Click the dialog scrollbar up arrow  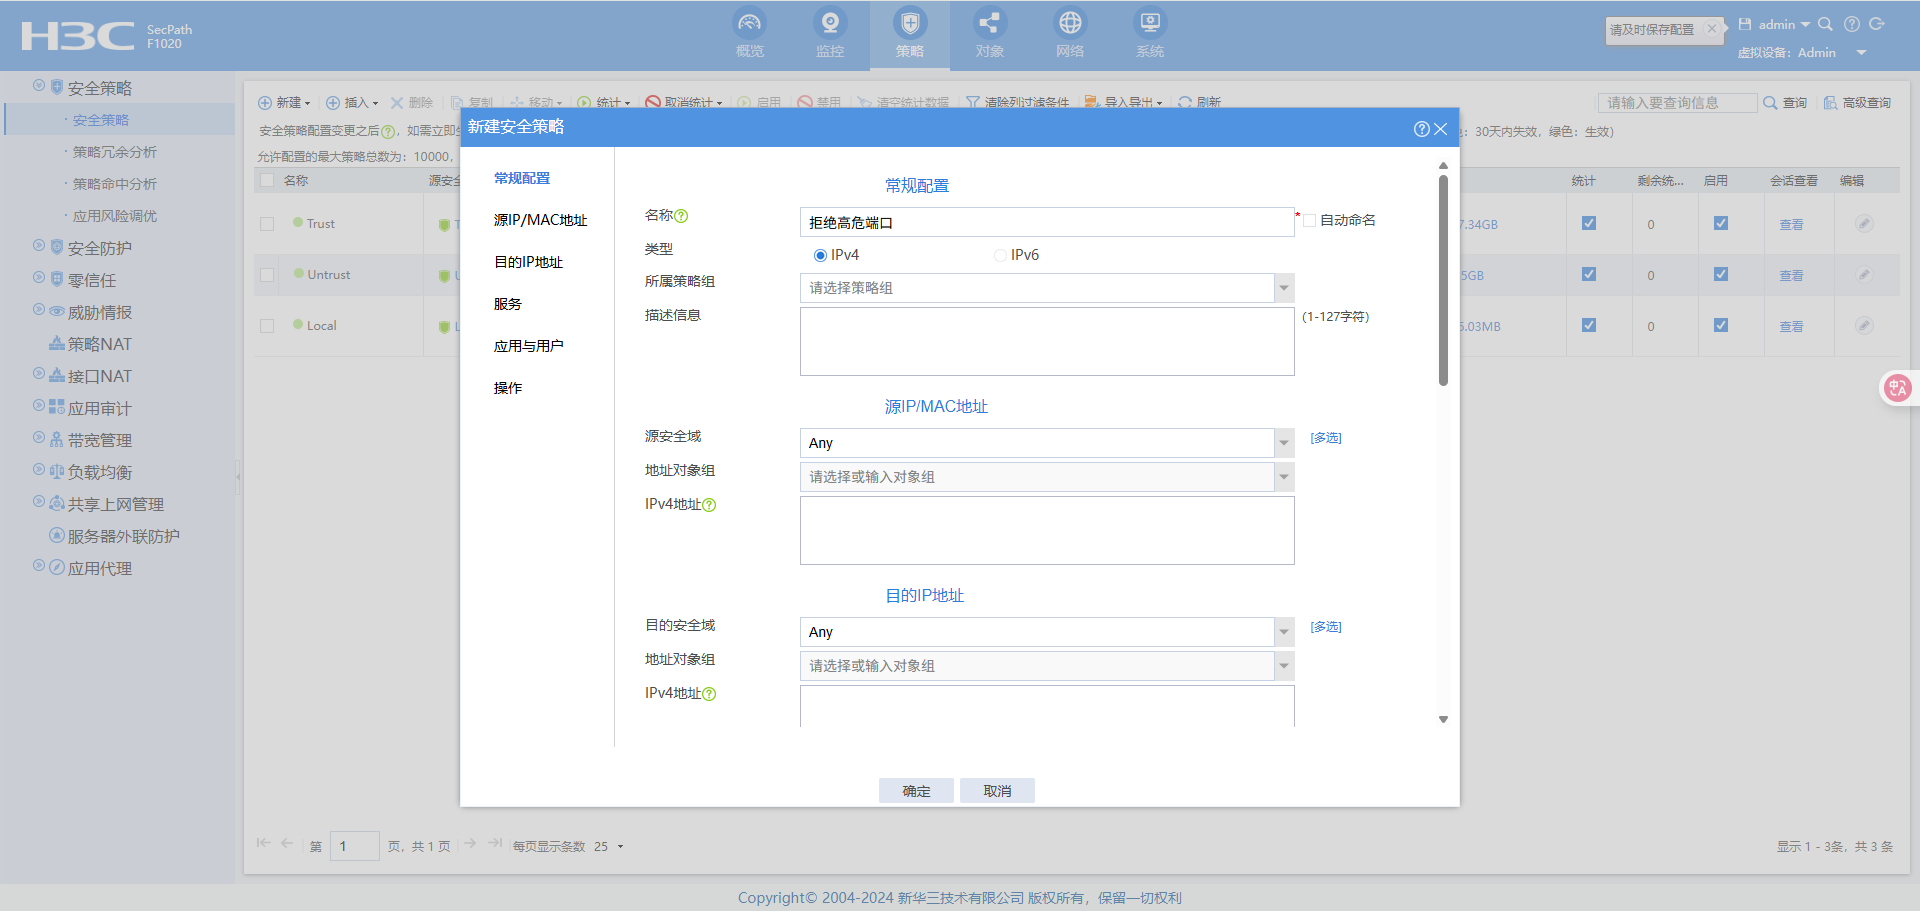1443,166
